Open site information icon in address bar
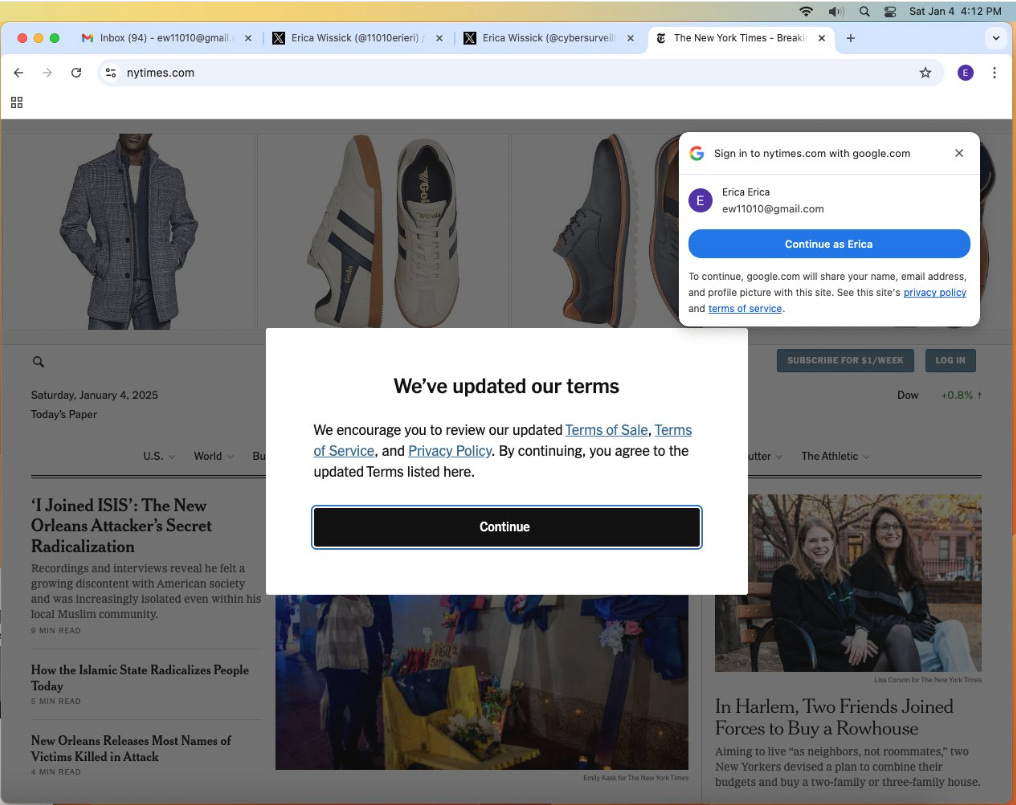 (111, 73)
